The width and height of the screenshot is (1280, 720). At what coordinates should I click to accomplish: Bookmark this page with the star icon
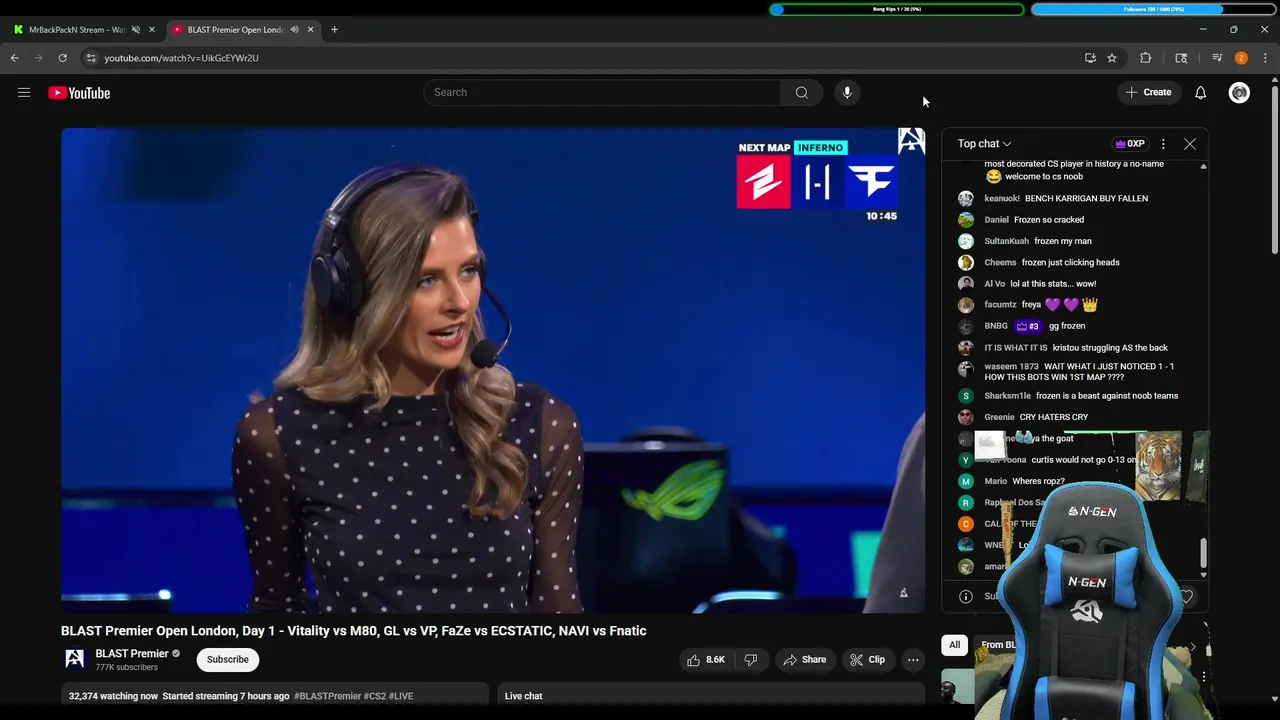(1112, 58)
